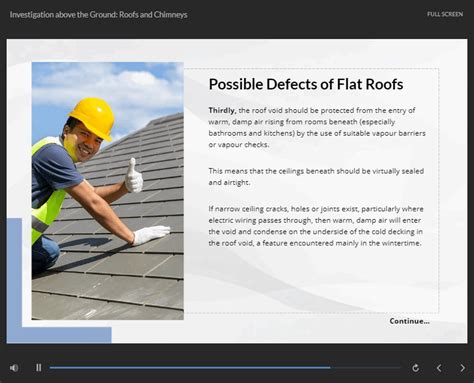Screen dimensions: 474x383
Task: Click the paragraph starting 'This means that the ceilings'
Action: pyautogui.click(x=316, y=177)
